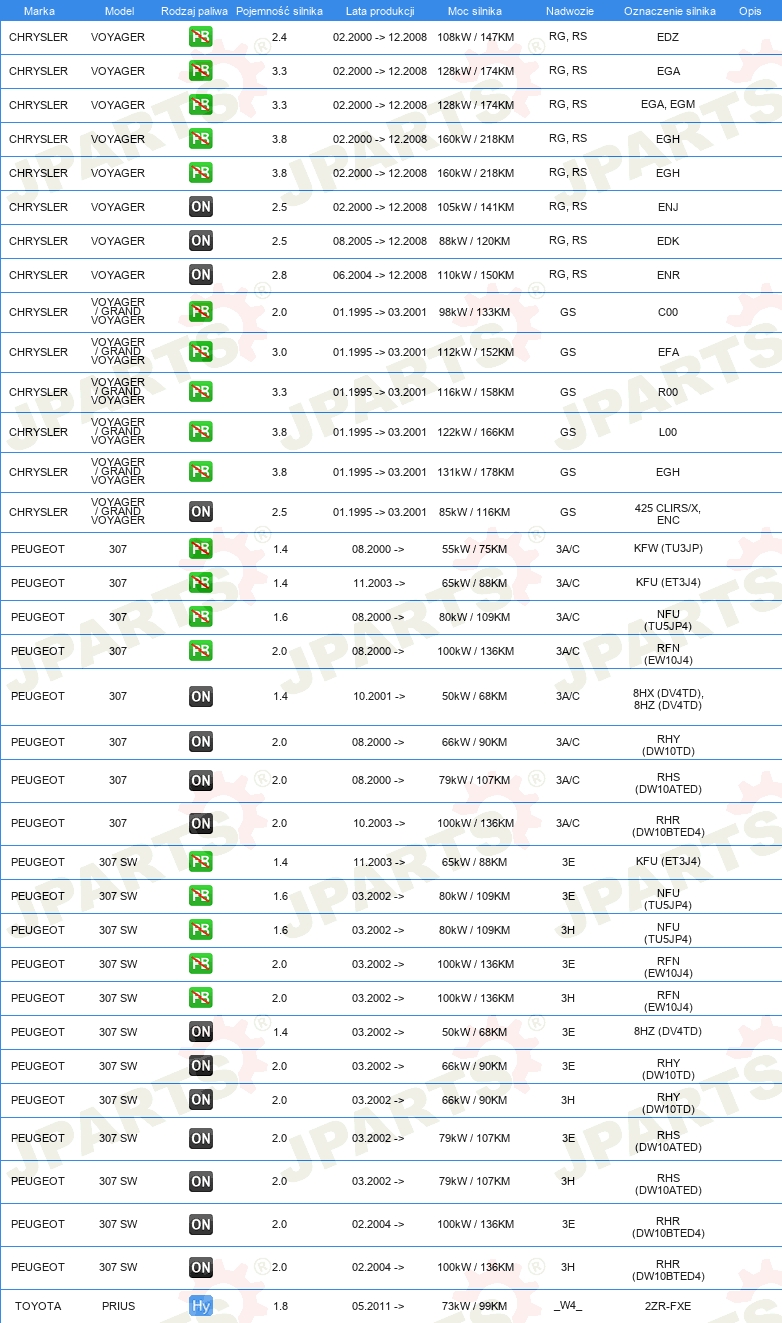Select petrol icon in Grand Voyager R00 row
Image resolution: width=782 pixels, height=1323 pixels.
[201, 392]
